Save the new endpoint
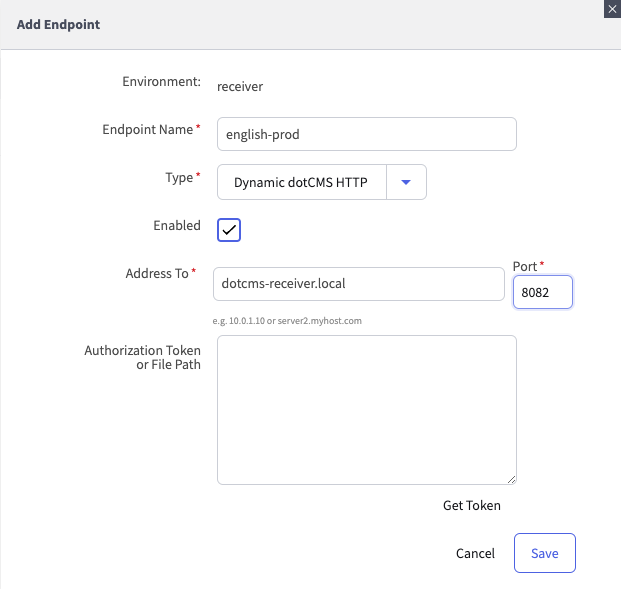 [544, 553]
